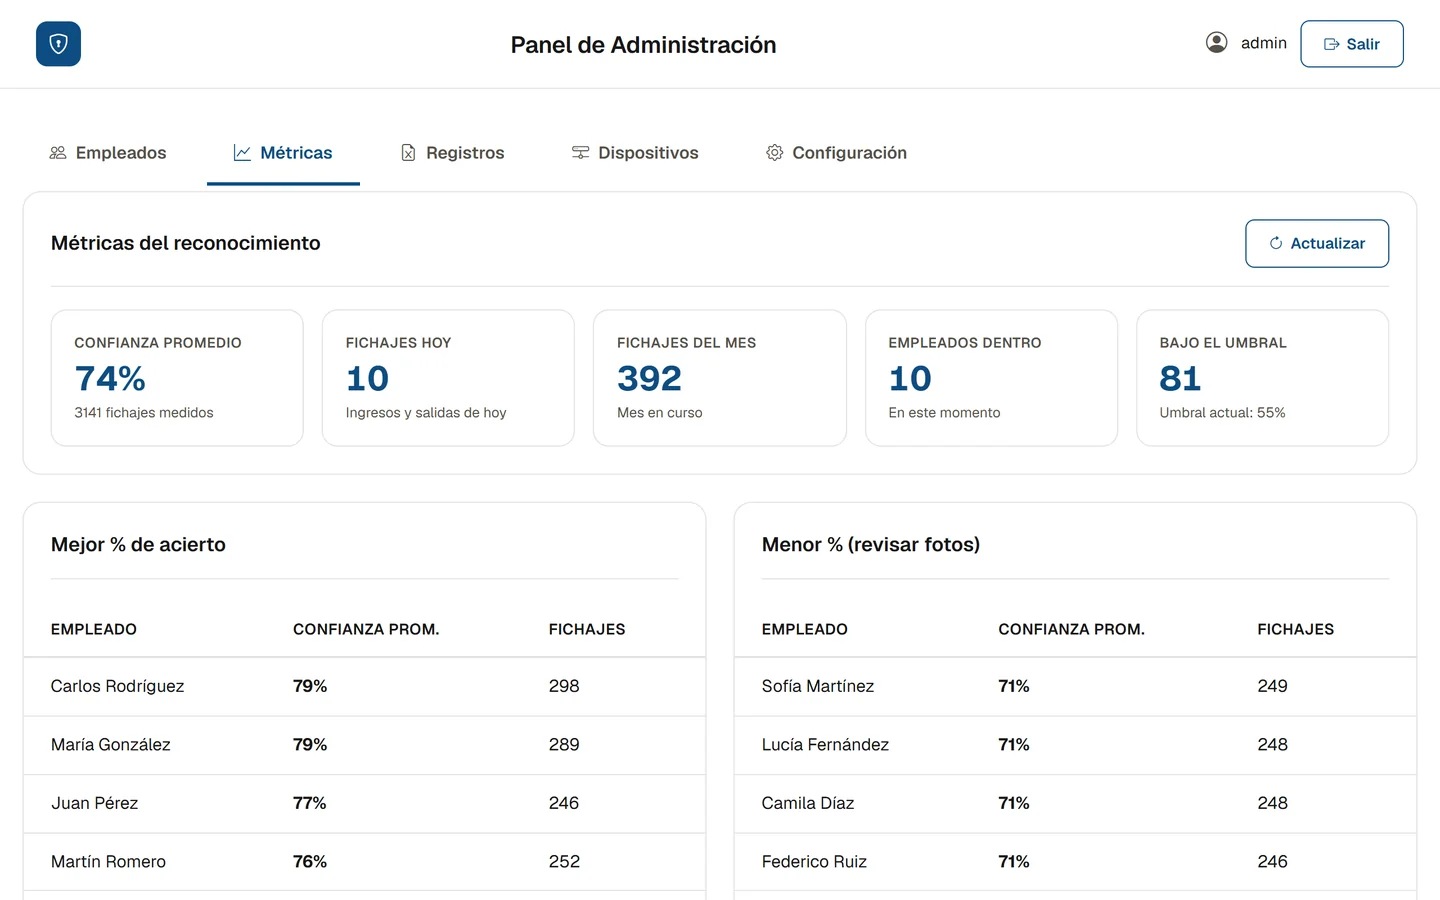Go to the Dispositivos tab
Screen dimensions: 1440x900
pos(635,153)
